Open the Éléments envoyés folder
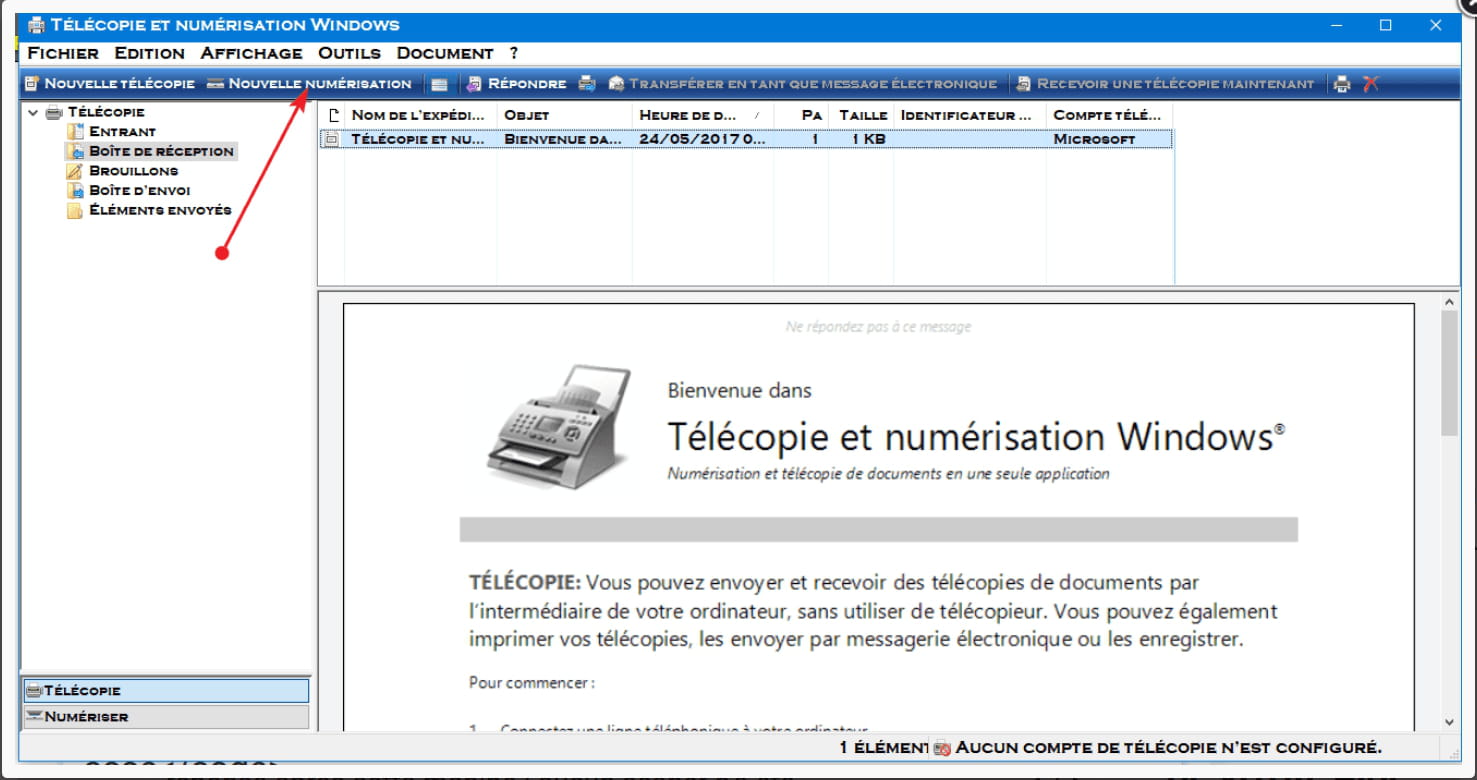The image size is (1477, 780). (160, 211)
